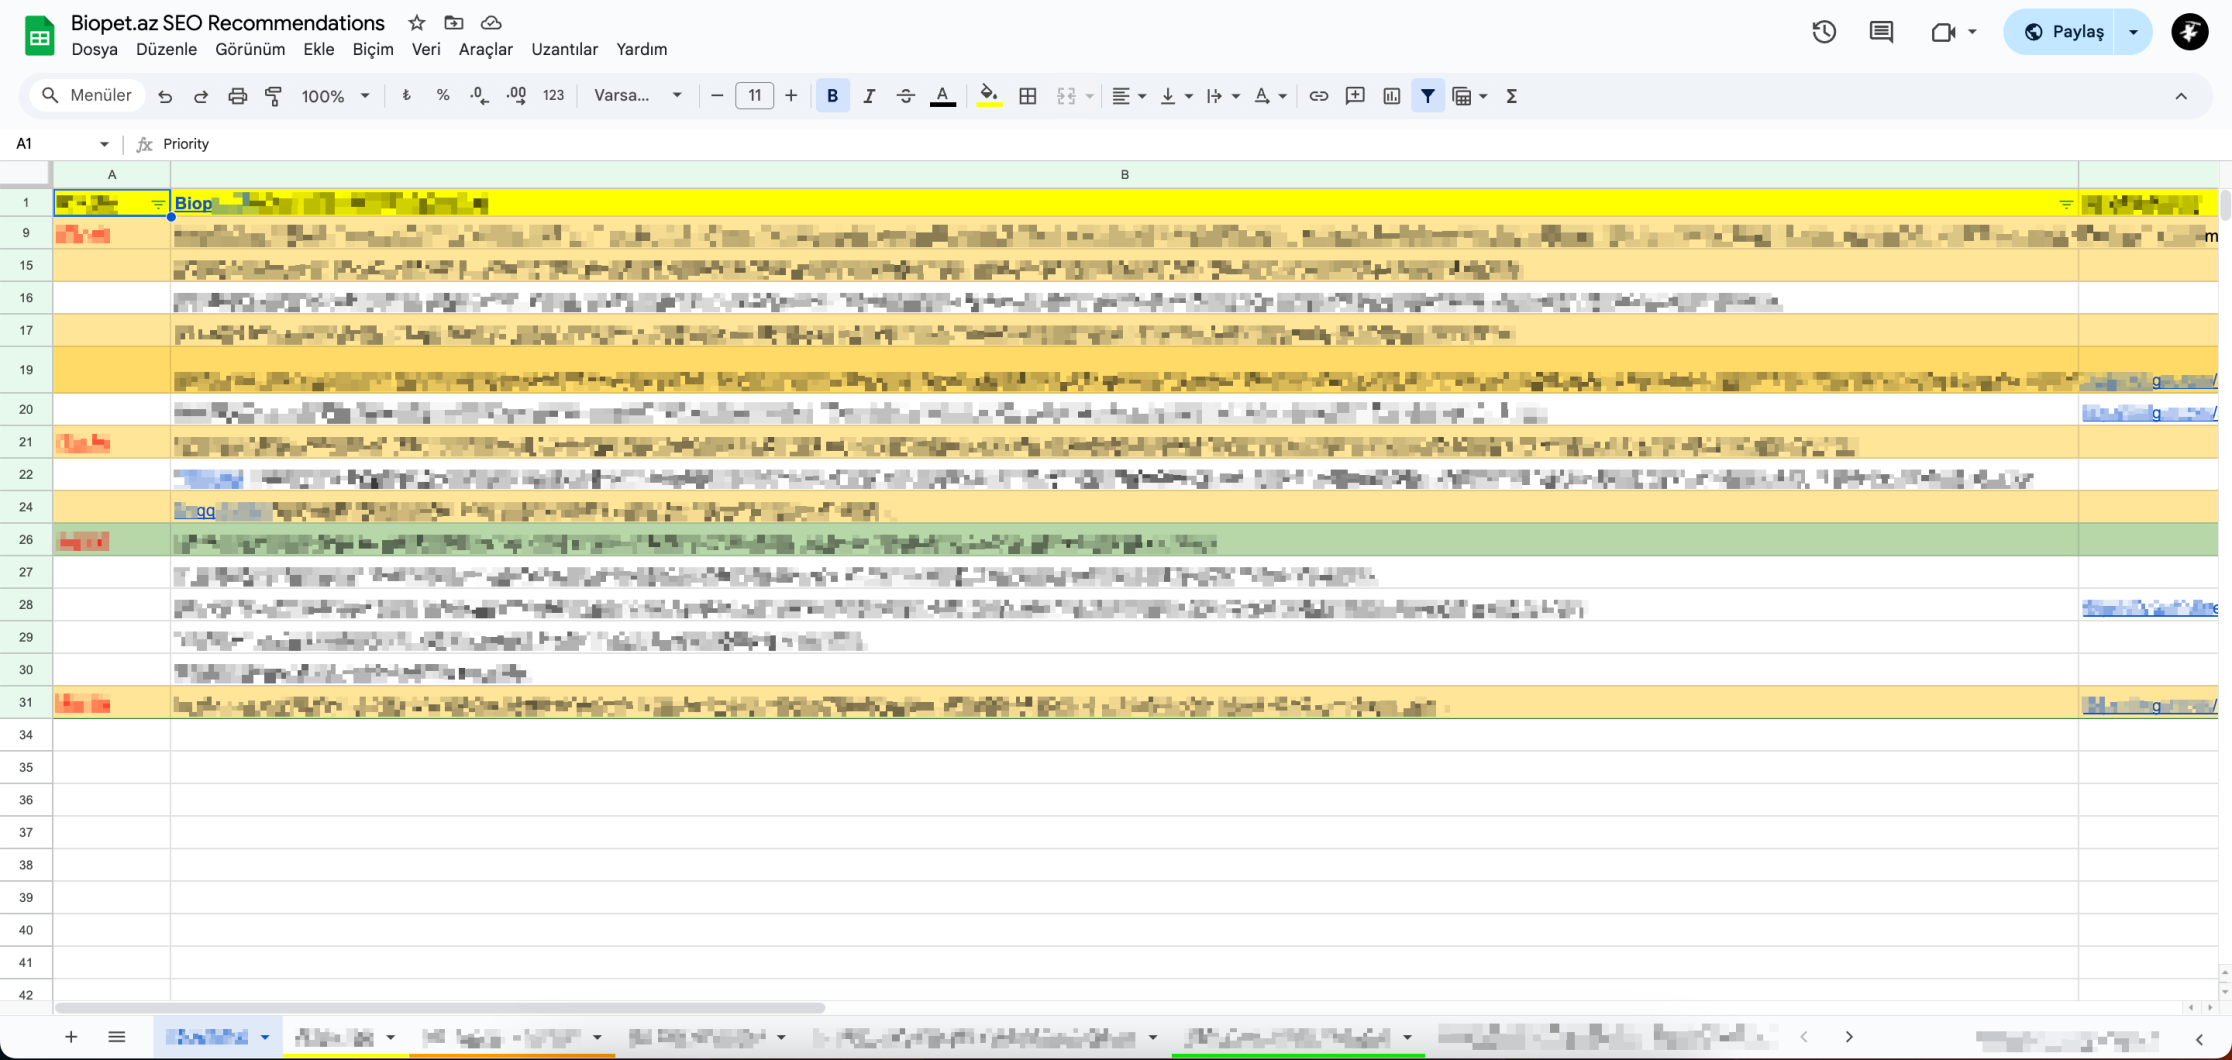Click the Google Sheets home logo
Viewport: 2232px width, 1060px height.
(39, 36)
